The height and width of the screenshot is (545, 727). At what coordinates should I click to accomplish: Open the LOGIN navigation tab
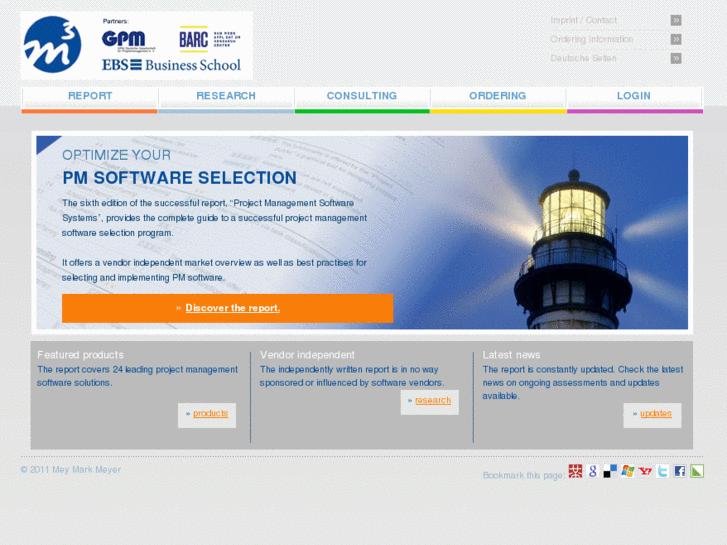(634, 100)
